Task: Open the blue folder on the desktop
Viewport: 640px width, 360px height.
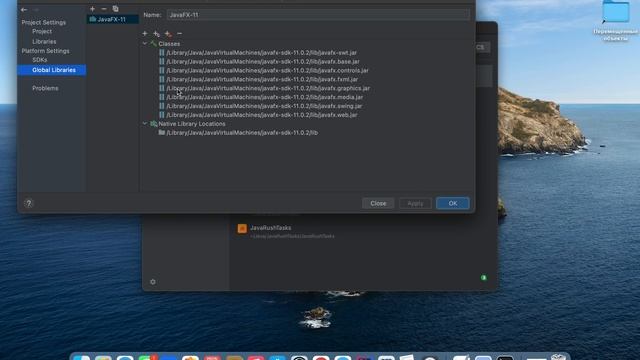Action: [x=616, y=11]
